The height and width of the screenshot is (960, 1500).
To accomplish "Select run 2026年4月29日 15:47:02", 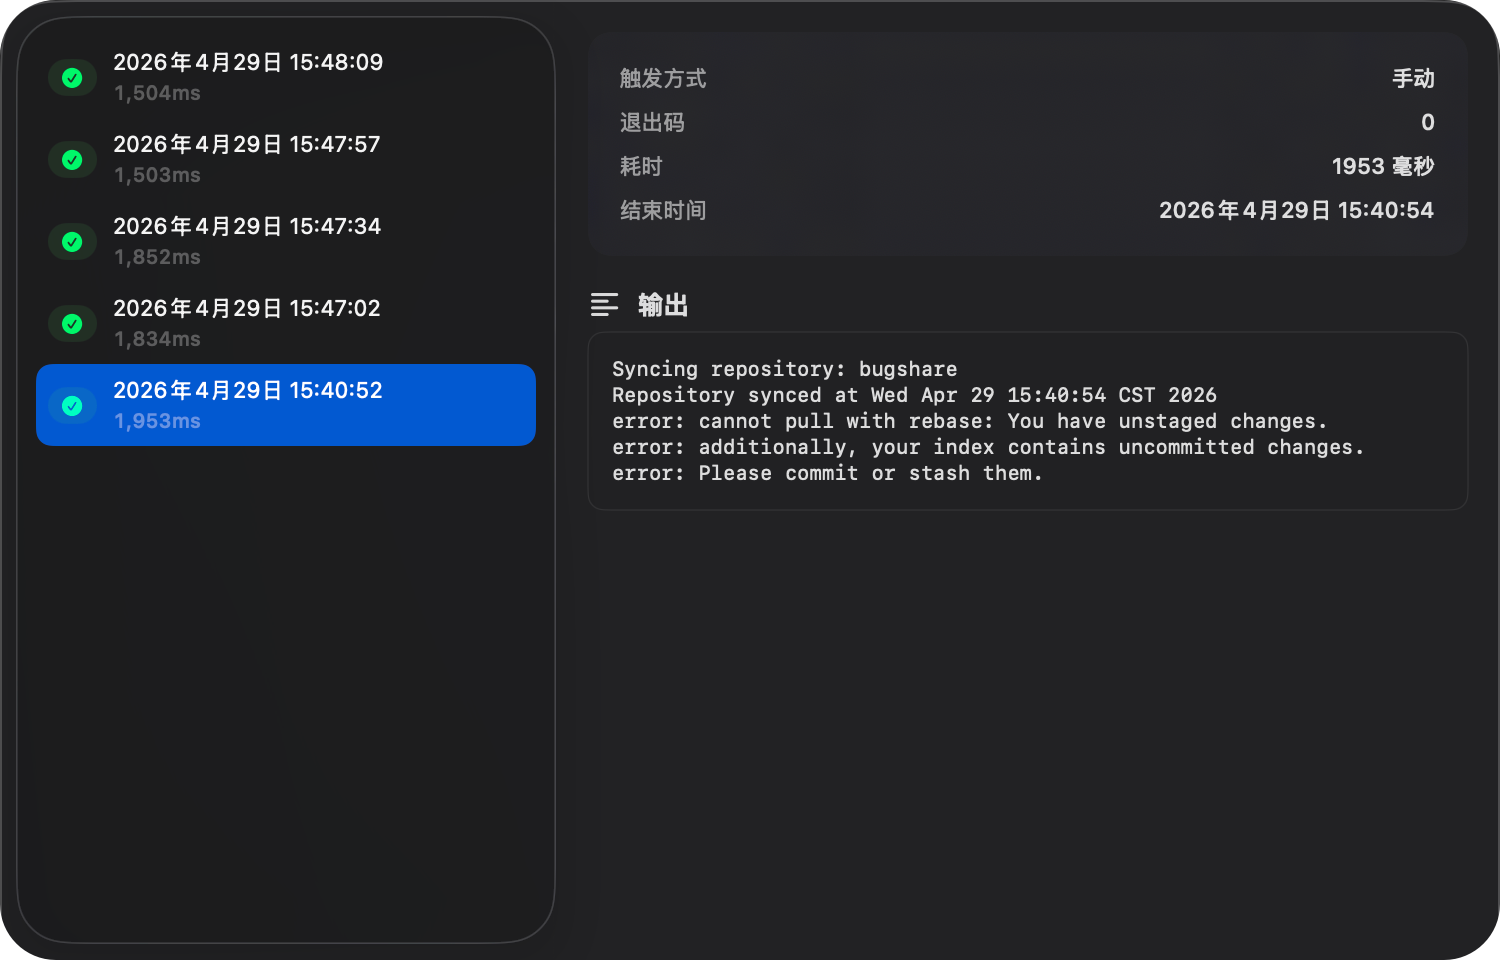I will pyautogui.click(x=286, y=323).
